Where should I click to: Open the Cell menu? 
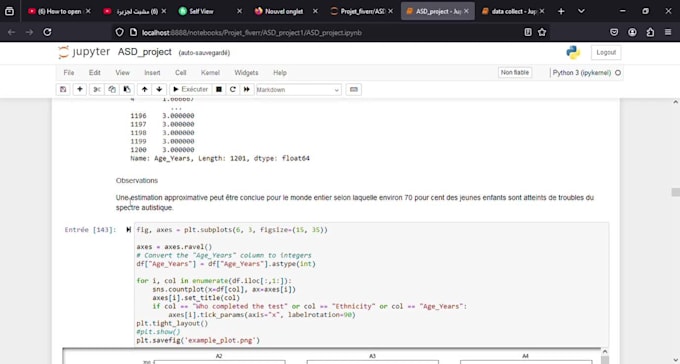click(180, 73)
